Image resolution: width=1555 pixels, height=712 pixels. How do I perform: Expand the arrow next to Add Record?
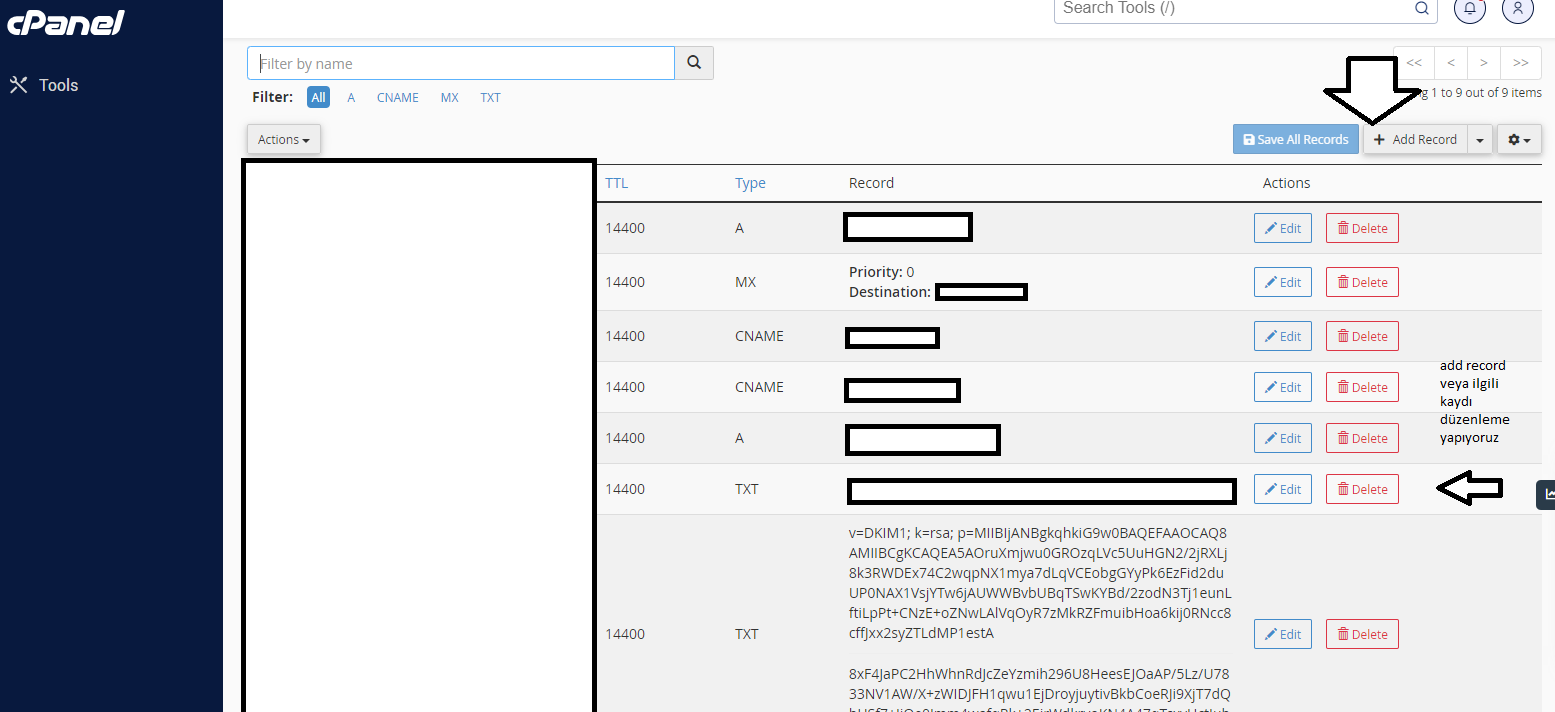coord(1480,140)
